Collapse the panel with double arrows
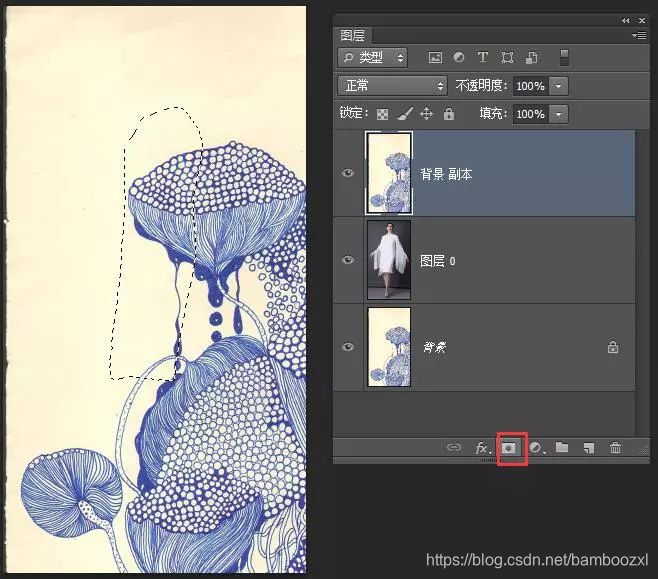 626,20
